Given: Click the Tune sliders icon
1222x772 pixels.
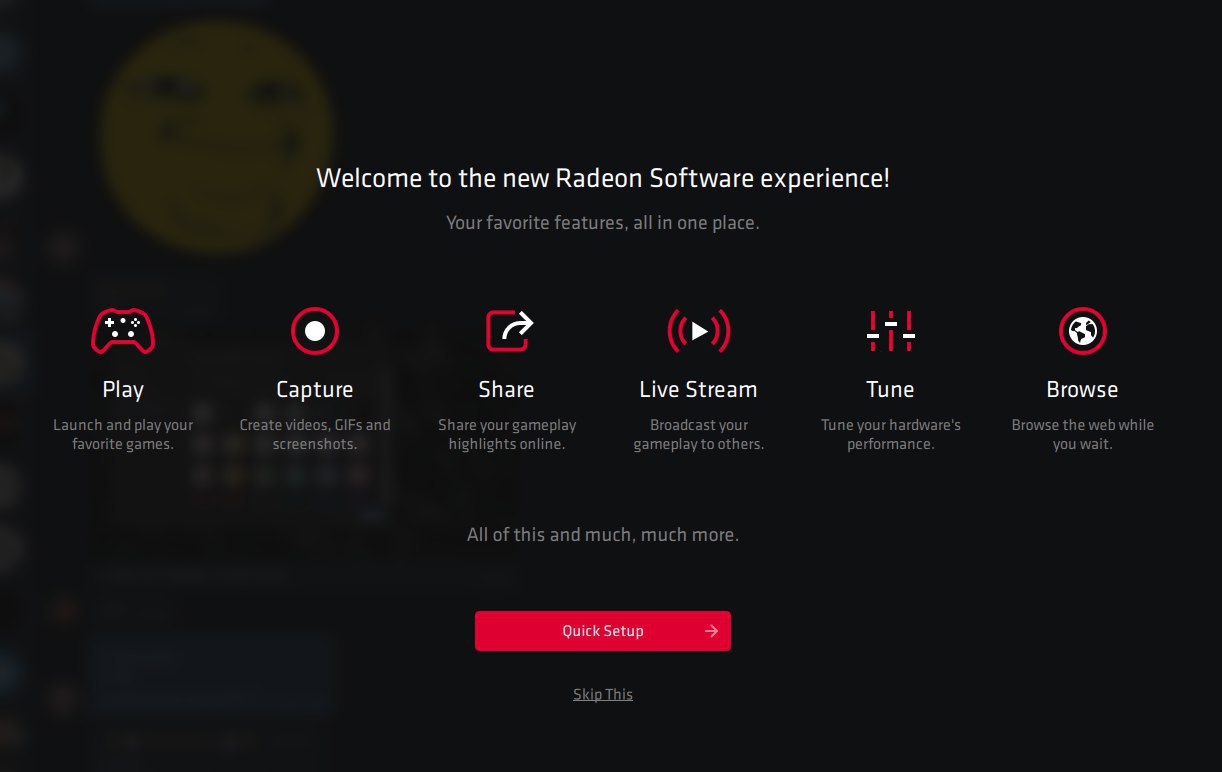Looking at the screenshot, I should 890,331.
